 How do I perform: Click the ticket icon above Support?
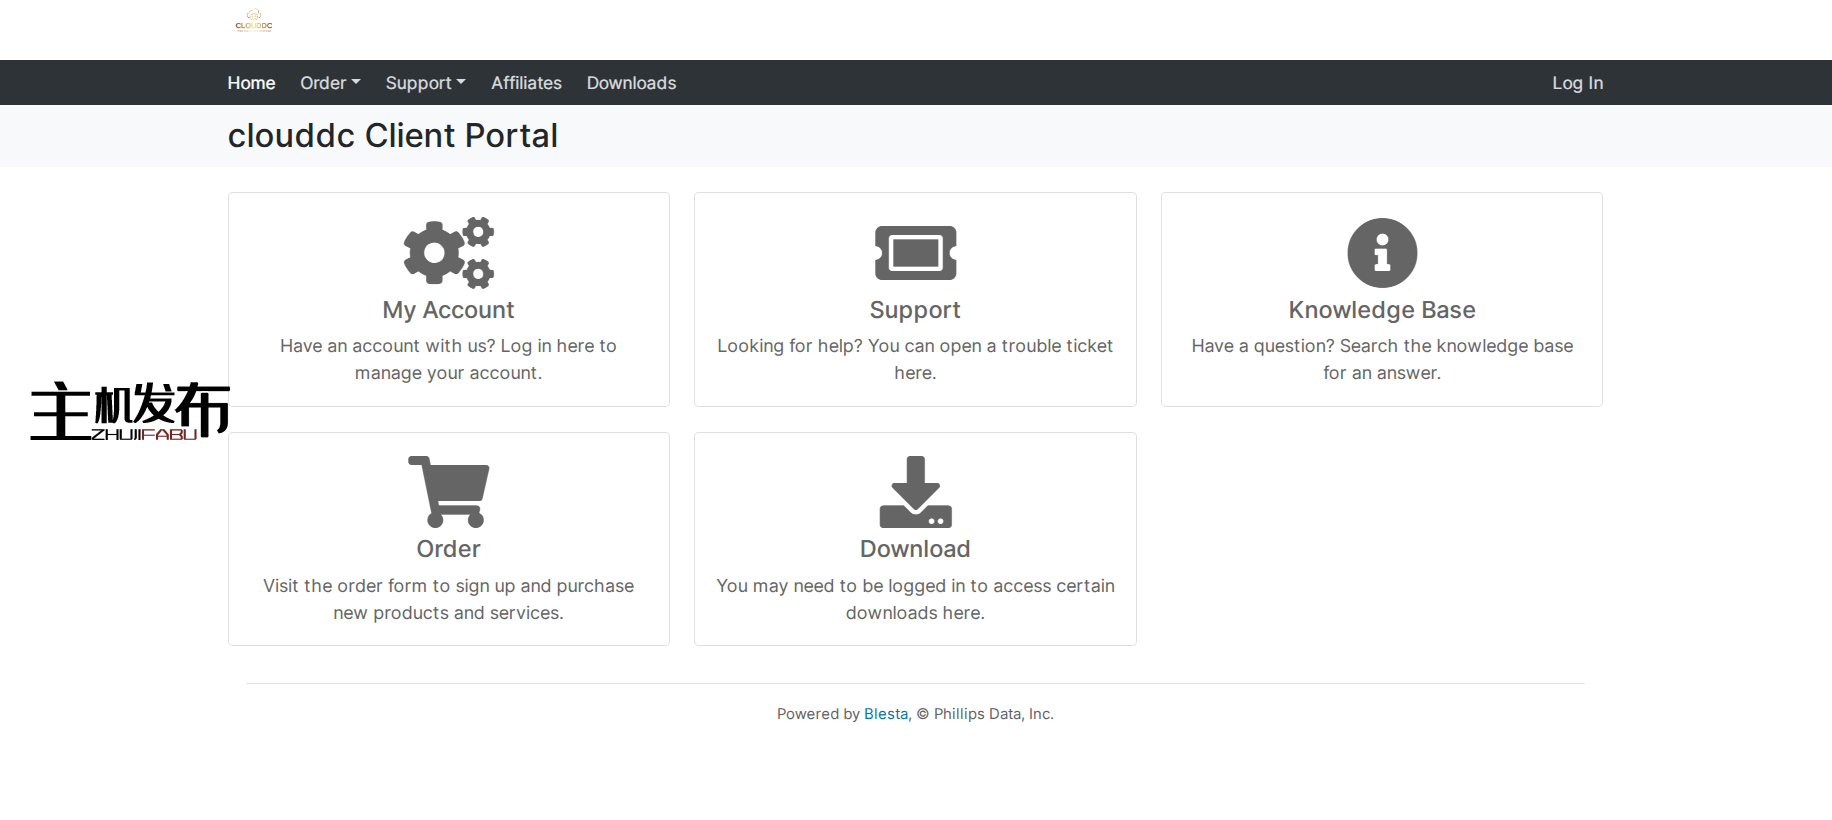click(x=915, y=253)
